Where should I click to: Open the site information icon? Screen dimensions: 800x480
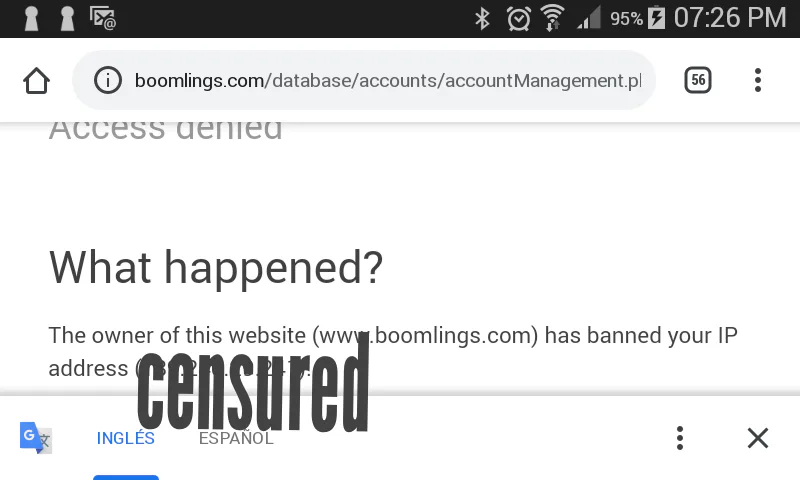click(x=108, y=80)
